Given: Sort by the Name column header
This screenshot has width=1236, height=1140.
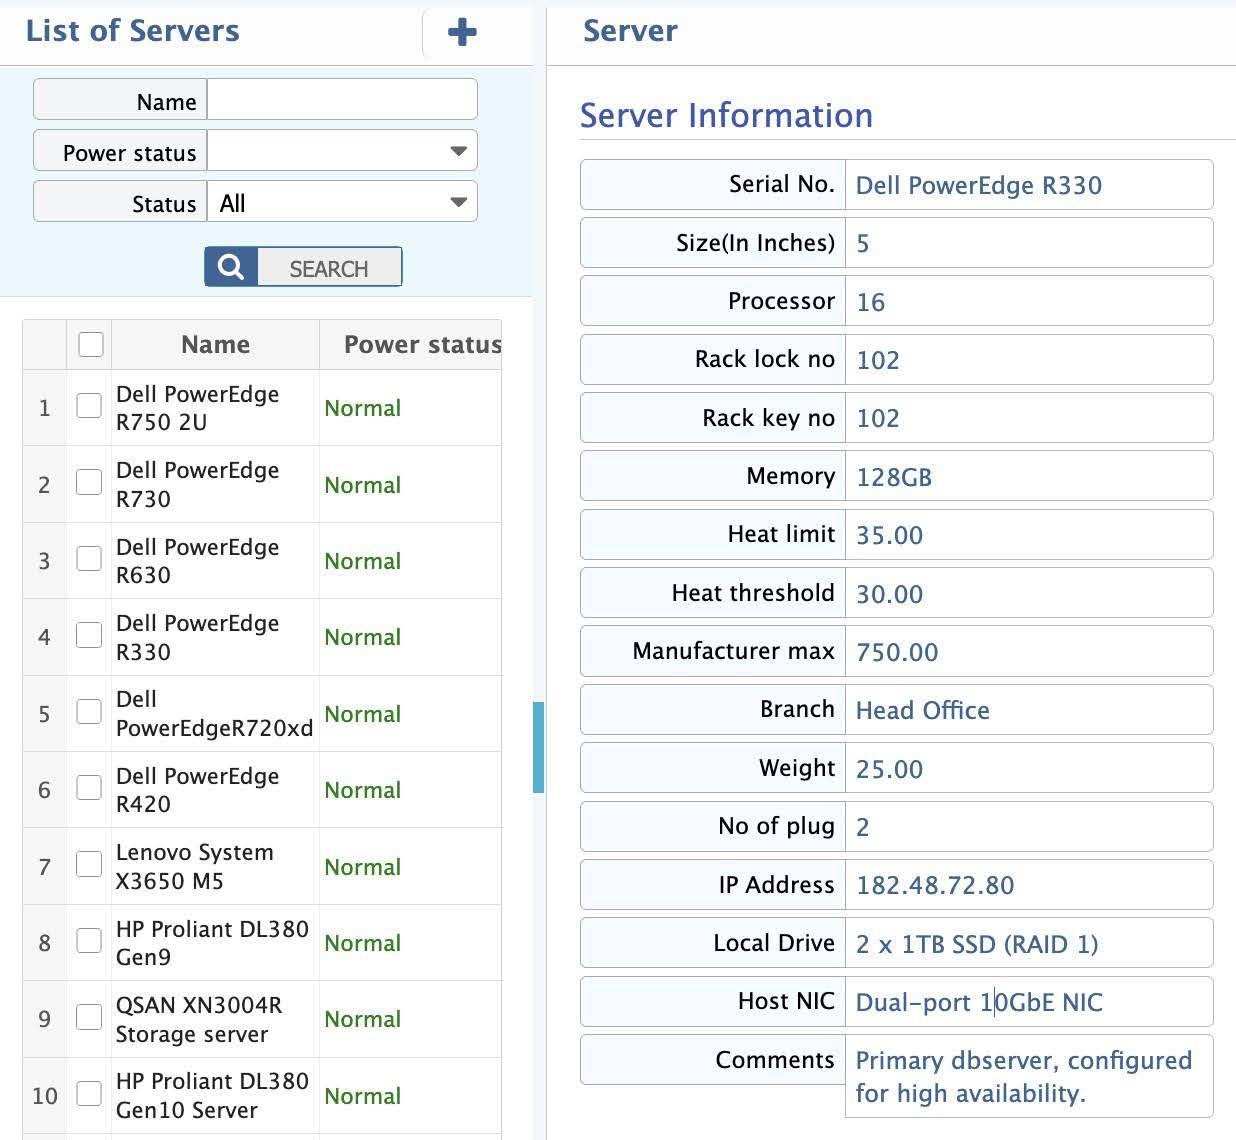Looking at the screenshot, I should click(215, 345).
